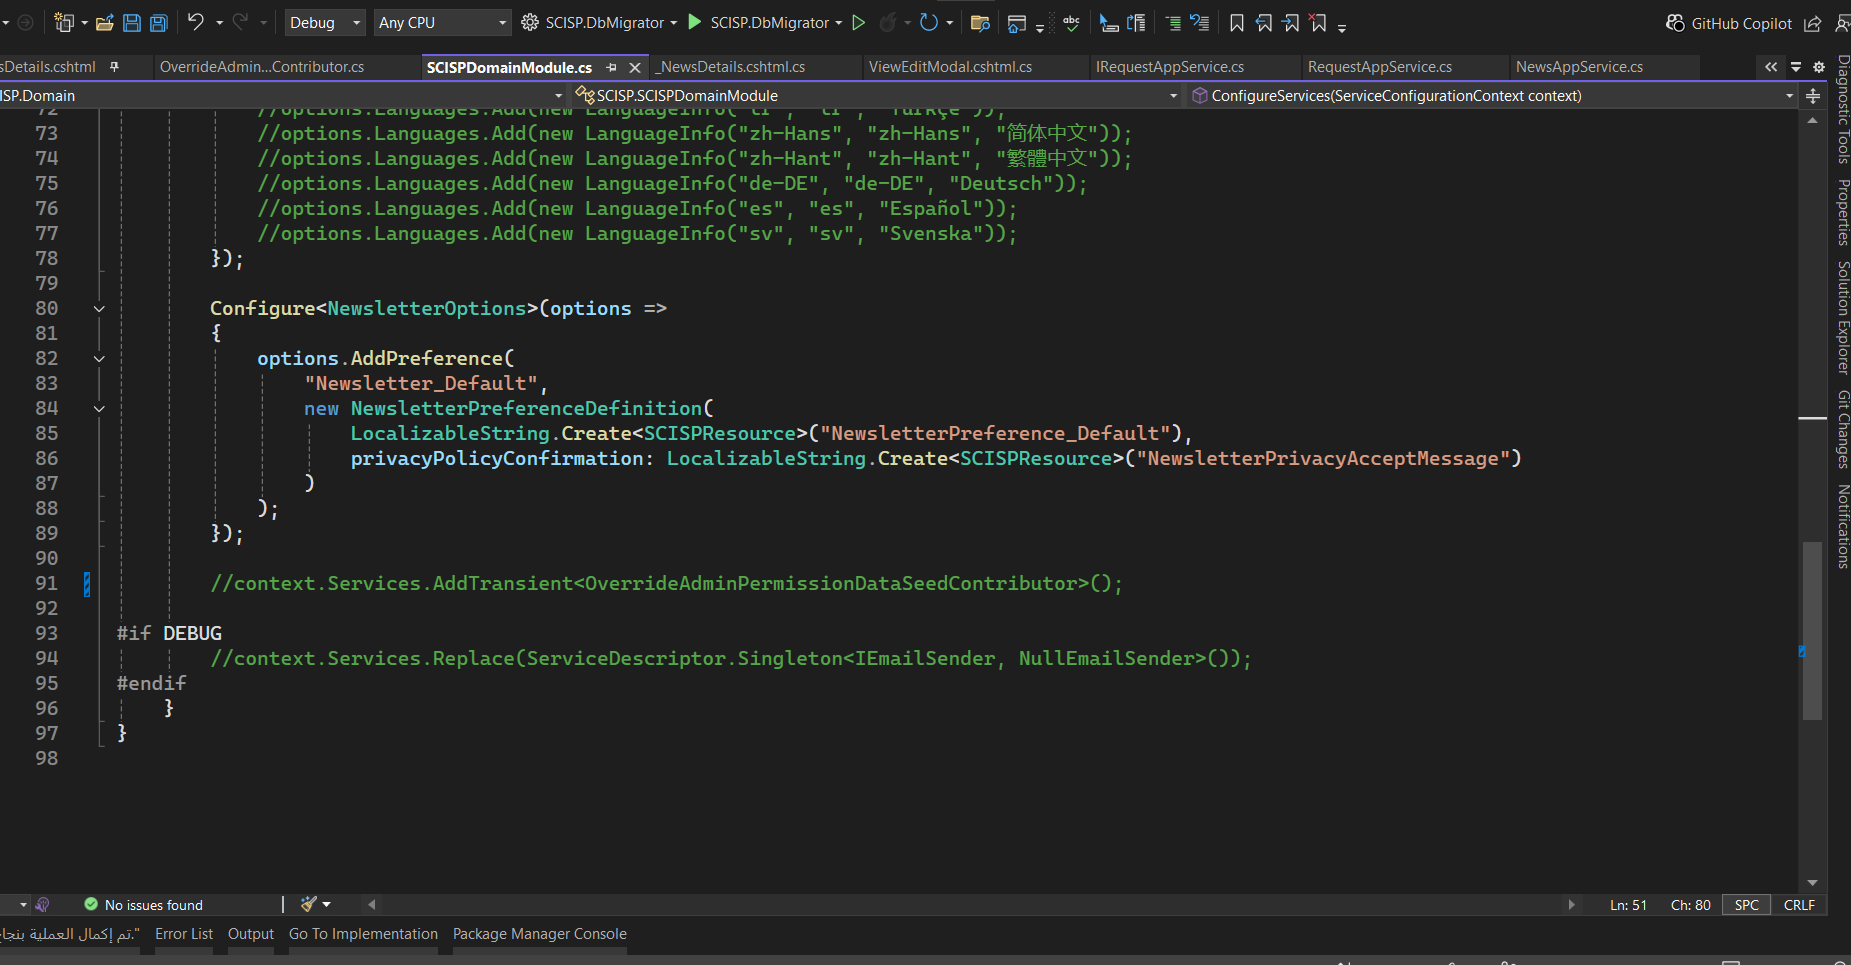Screen dimensions: 1851x965
Task: Start debugging with green play button
Action: [x=695, y=22]
